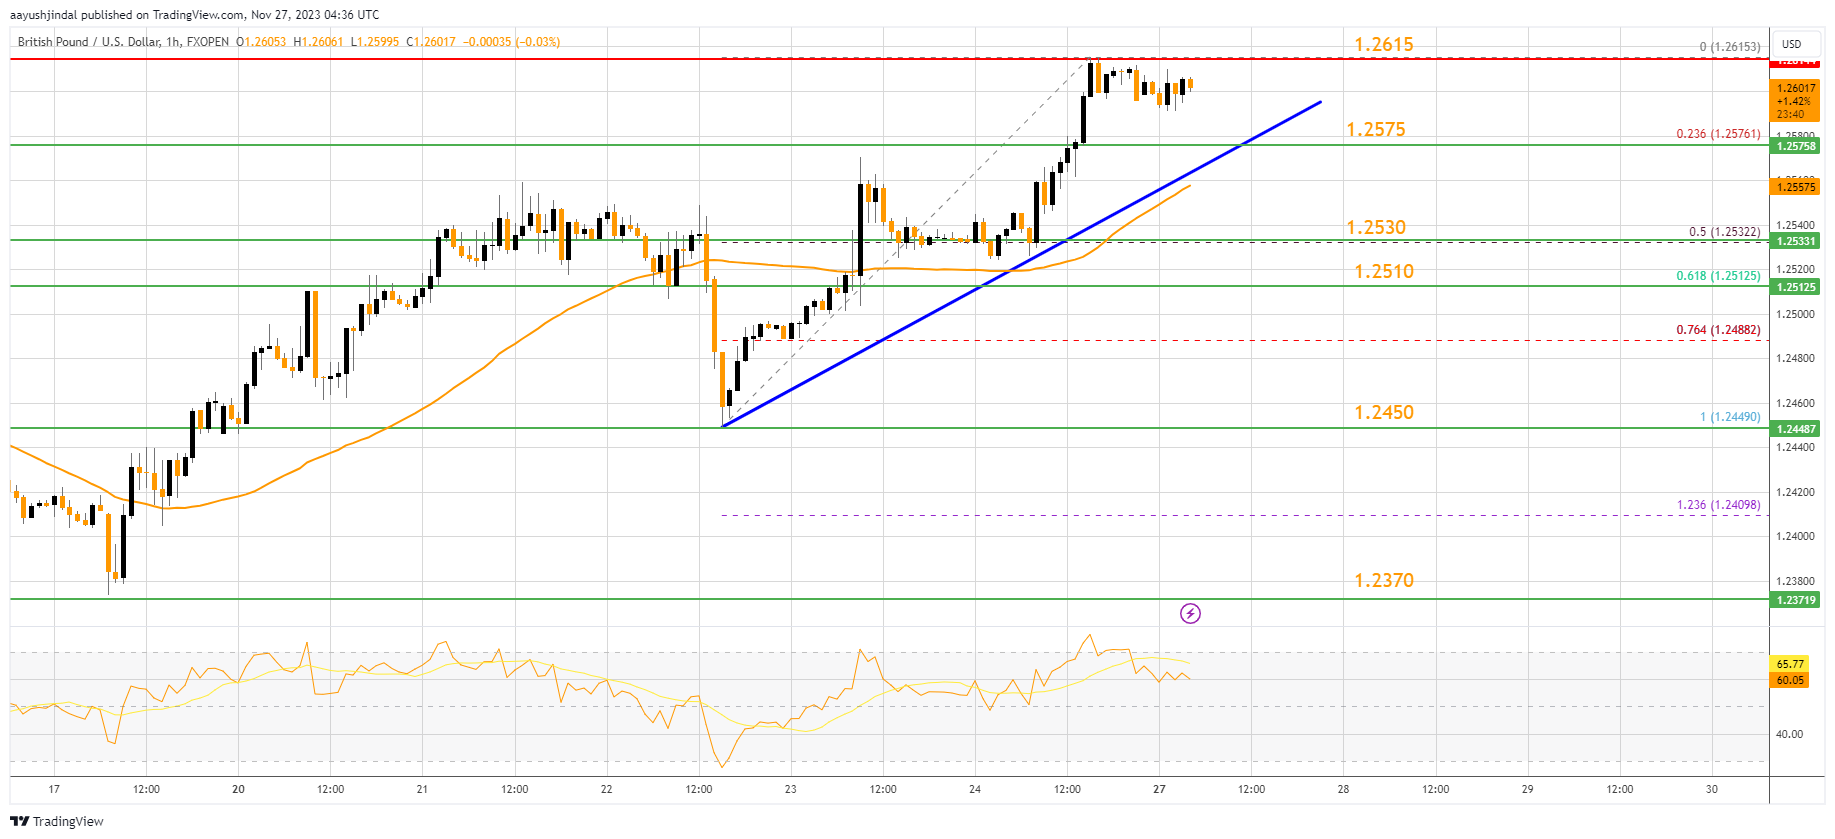
Task: Click the open value O1.26053
Action: (261, 42)
